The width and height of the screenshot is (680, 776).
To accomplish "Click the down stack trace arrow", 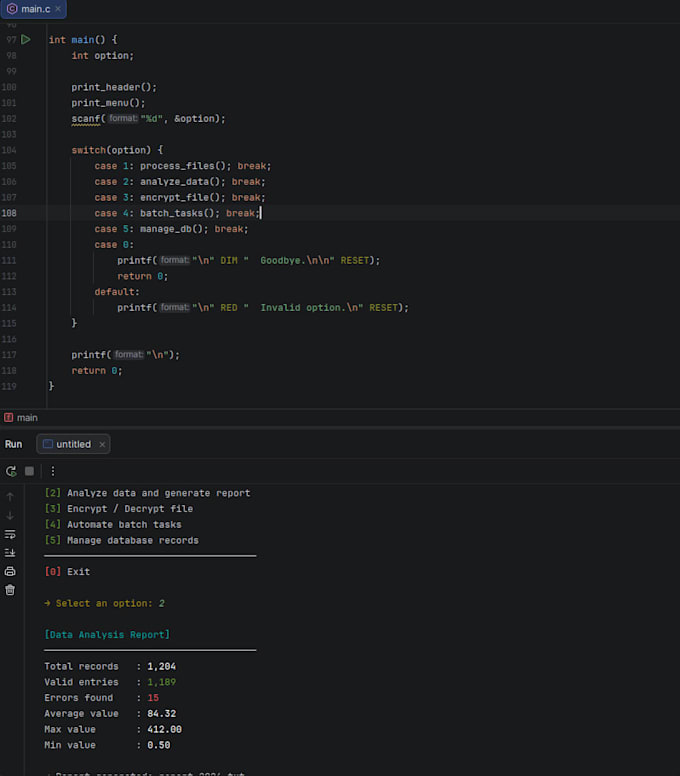I will (x=10, y=515).
